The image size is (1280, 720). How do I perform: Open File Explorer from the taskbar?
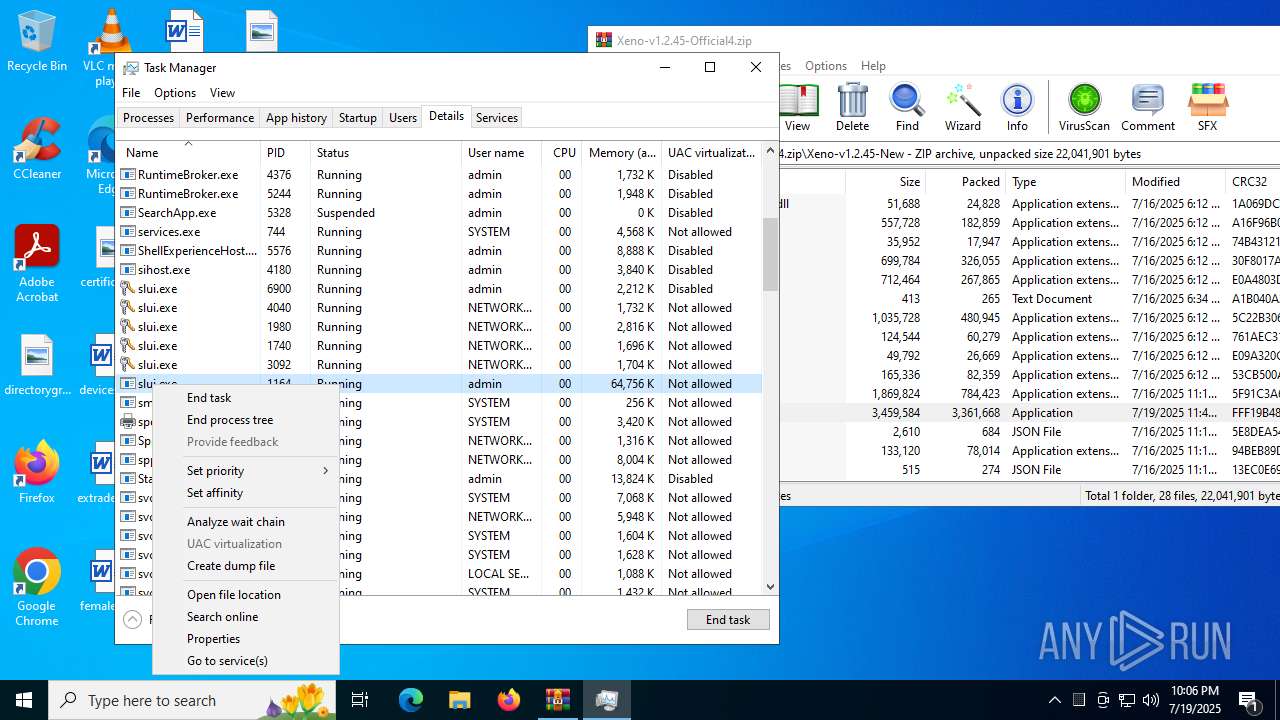tap(459, 700)
